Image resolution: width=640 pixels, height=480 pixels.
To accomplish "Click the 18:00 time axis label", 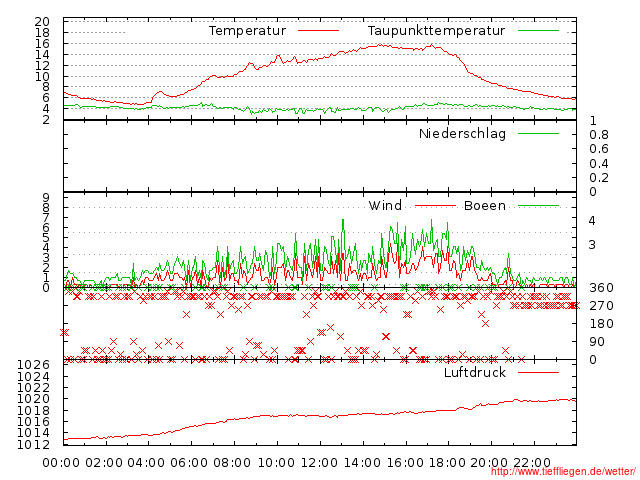I will [x=447, y=463].
